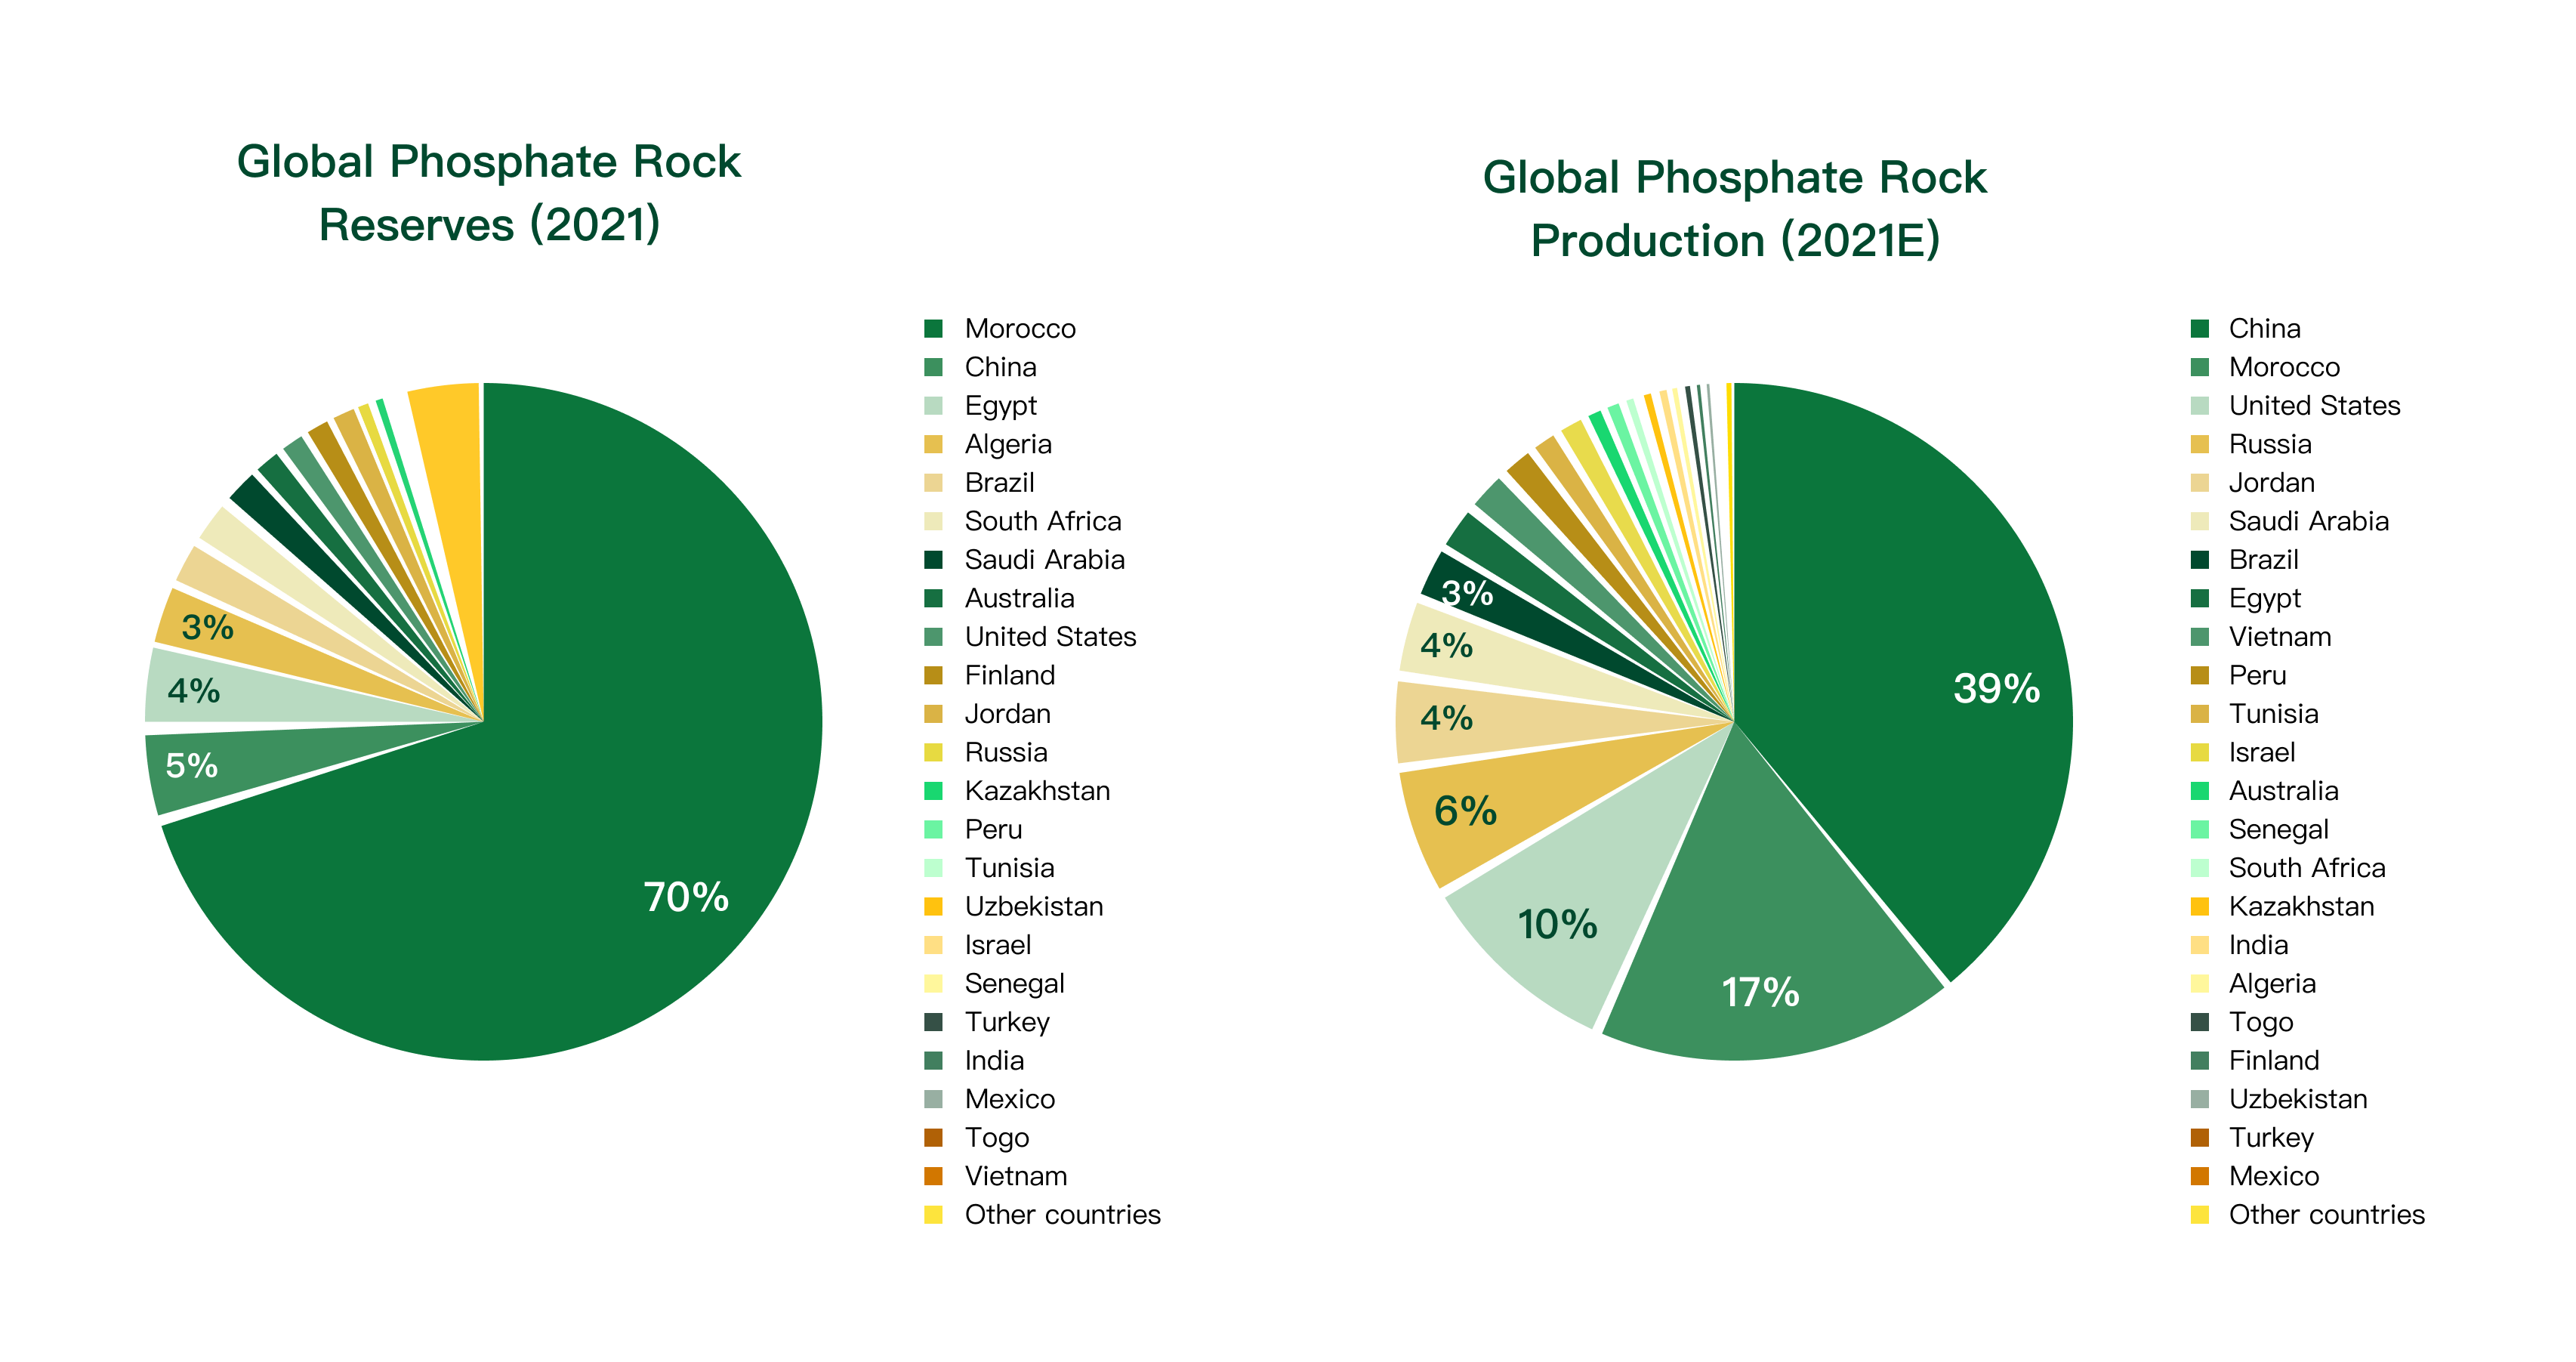This screenshot has height=1362, width=2576.
Task: Click Uzbekistan swatch in reserves legend
Action: click(933, 907)
